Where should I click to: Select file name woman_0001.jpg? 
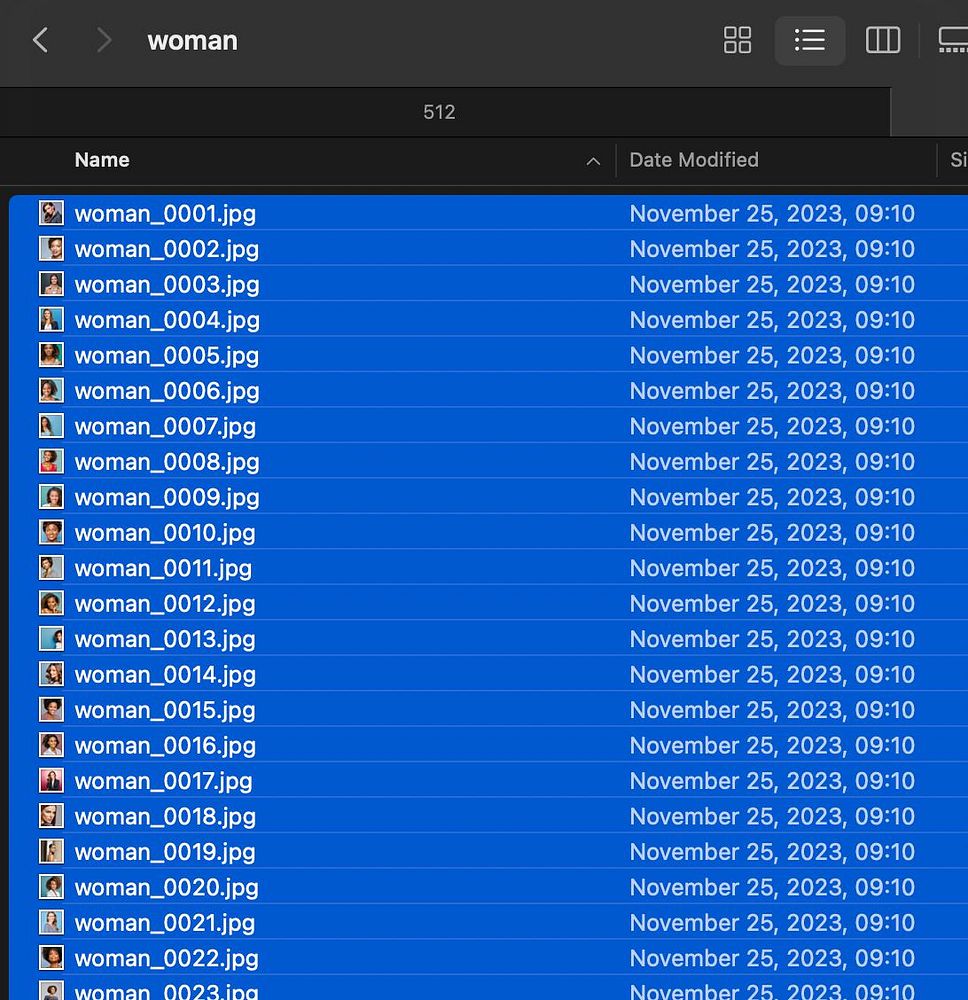point(165,214)
